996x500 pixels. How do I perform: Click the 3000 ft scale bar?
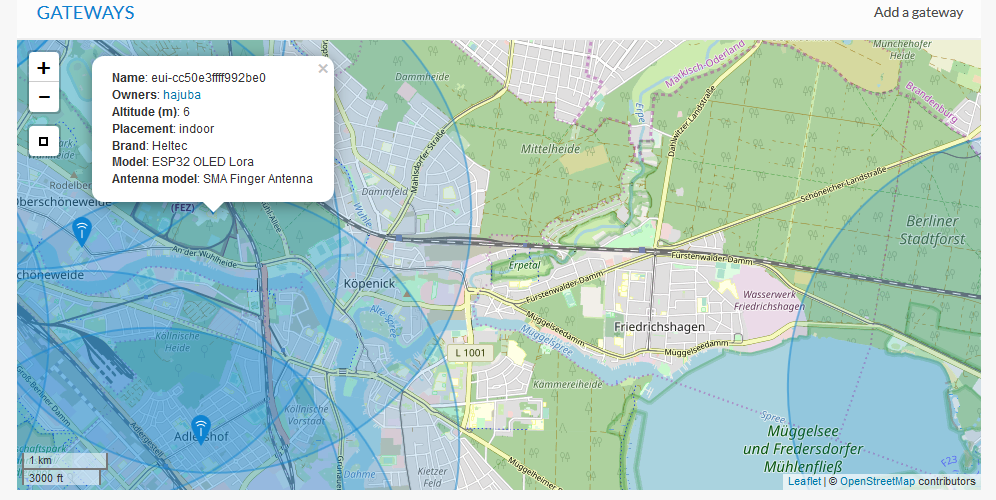(x=62, y=478)
